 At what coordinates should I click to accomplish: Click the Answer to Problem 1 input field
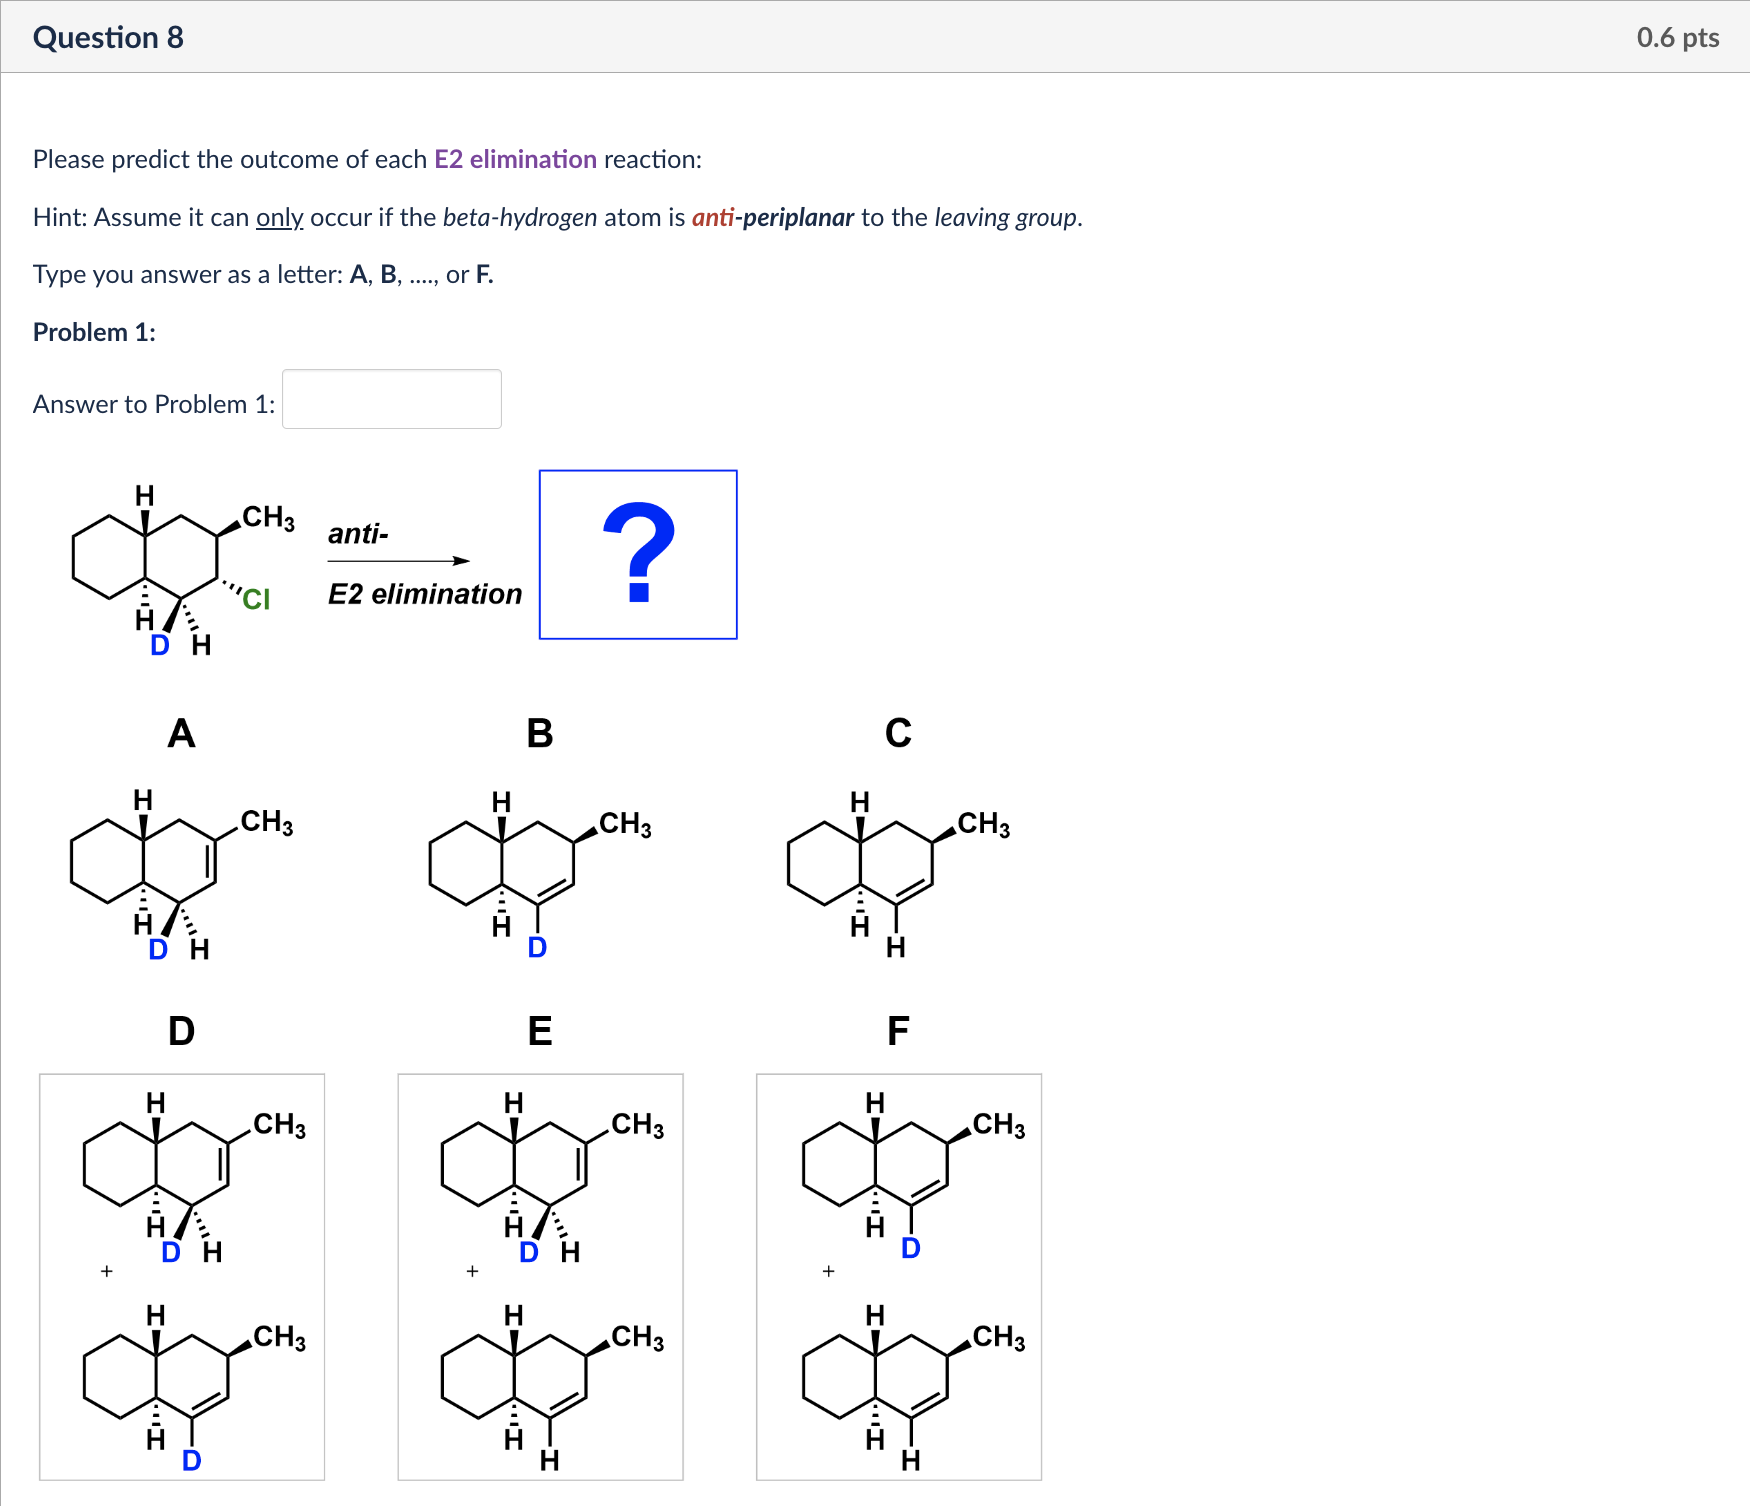390,399
